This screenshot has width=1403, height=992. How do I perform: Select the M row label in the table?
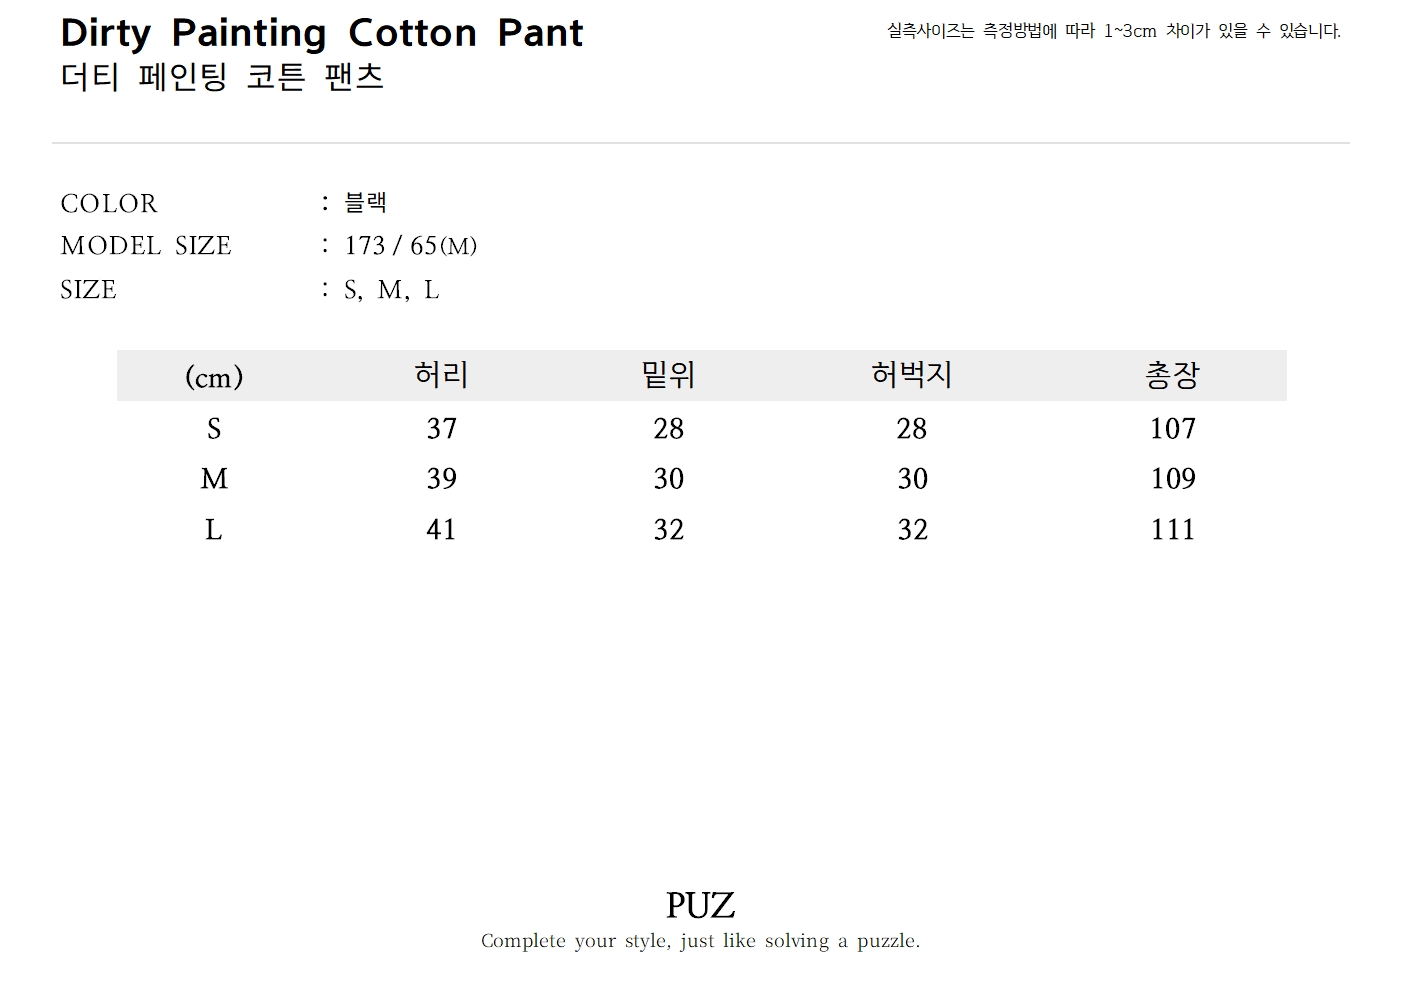click(x=214, y=479)
